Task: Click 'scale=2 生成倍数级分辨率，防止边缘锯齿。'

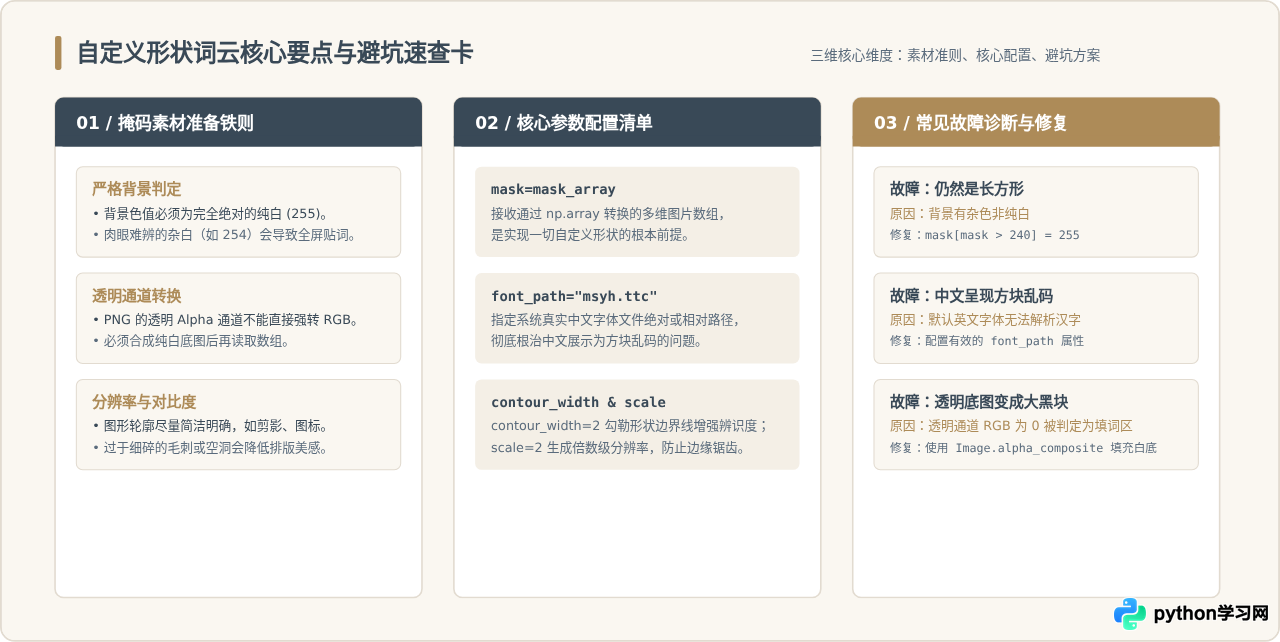Action: click(618, 448)
